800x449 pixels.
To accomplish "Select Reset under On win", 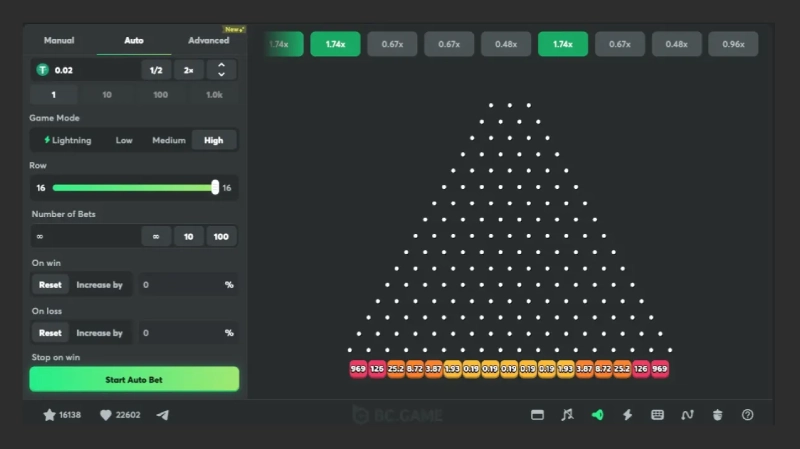I will [x=50, y=285].
